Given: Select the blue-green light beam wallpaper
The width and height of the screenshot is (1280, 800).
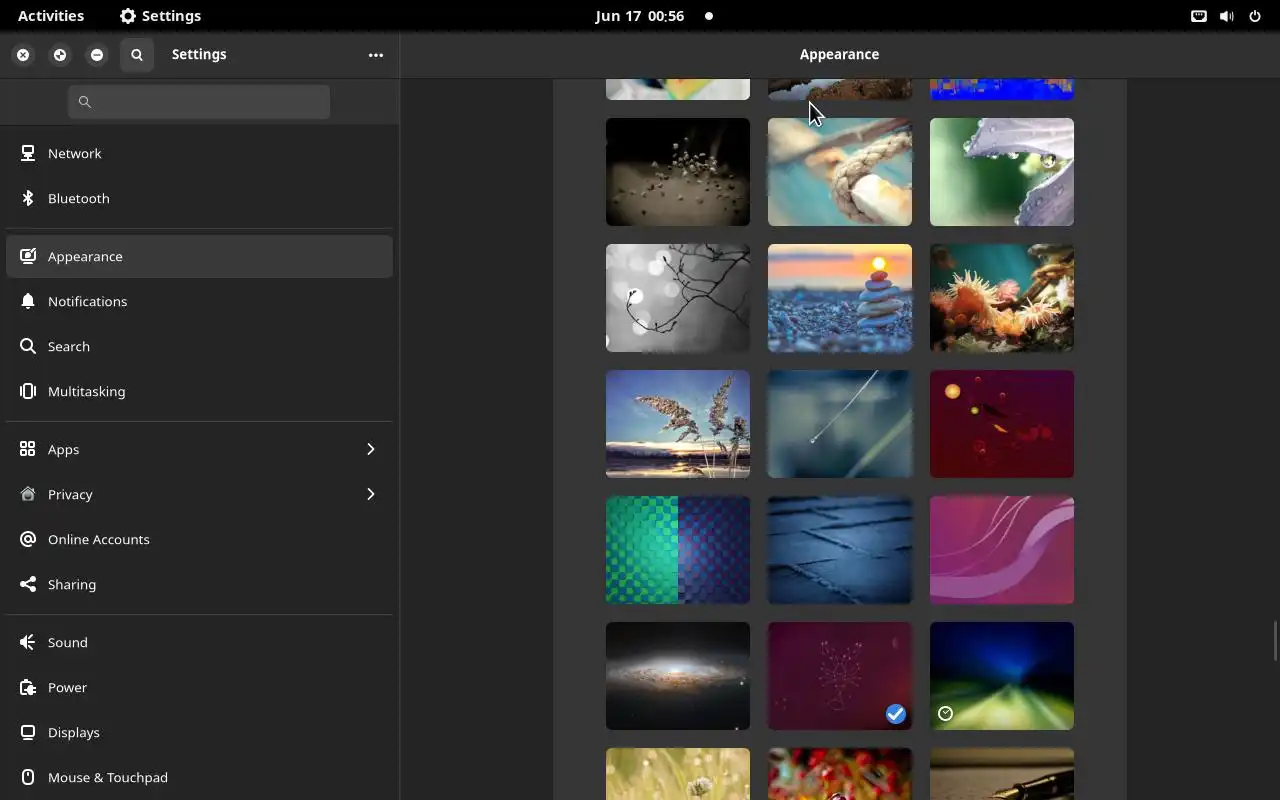Looking at the screenshot, I should click(1002, 676).
